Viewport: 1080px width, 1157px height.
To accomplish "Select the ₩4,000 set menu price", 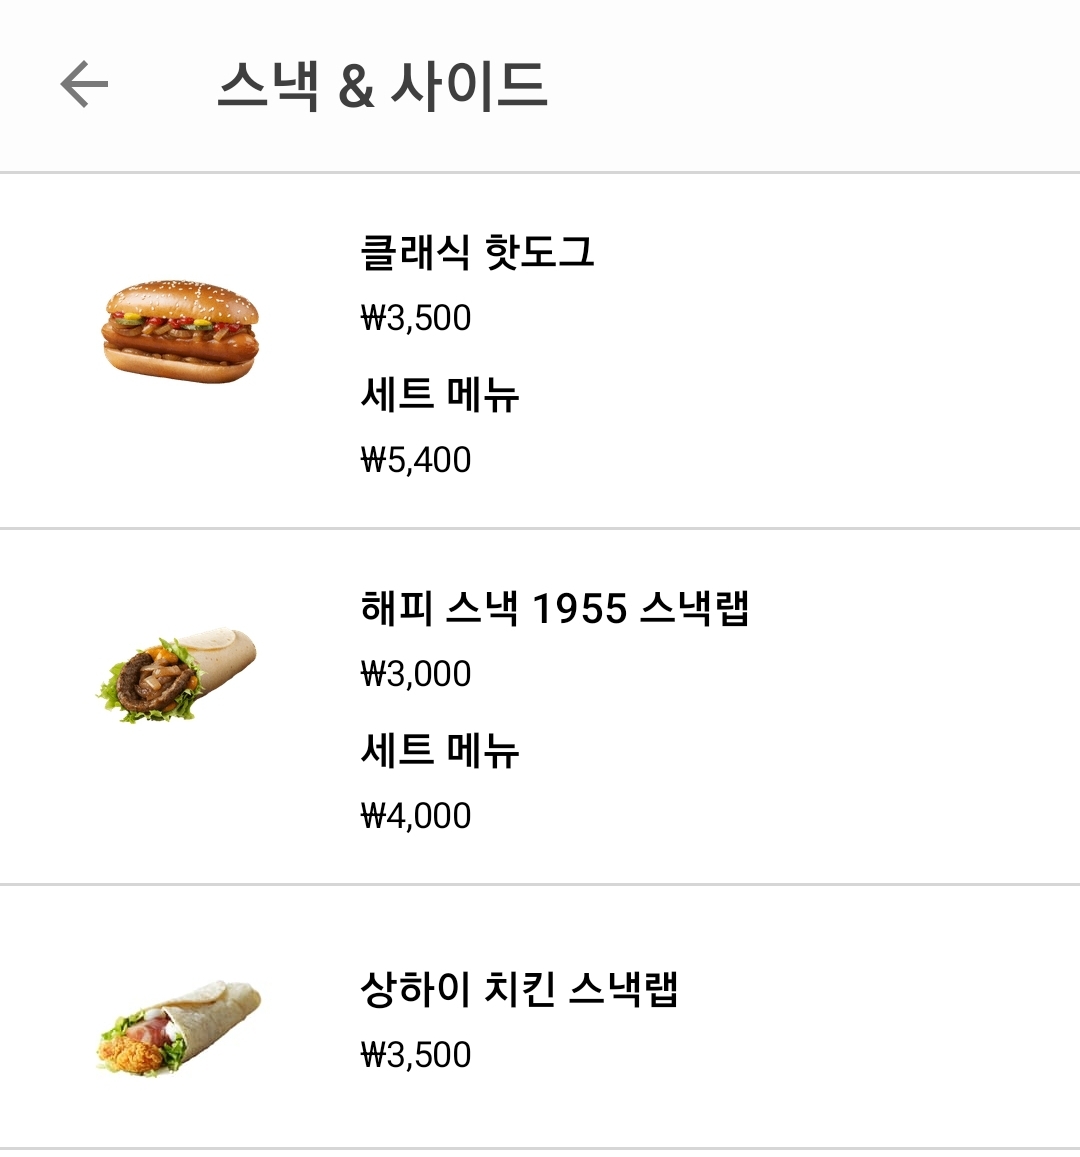I will click(x=415, y=816).
